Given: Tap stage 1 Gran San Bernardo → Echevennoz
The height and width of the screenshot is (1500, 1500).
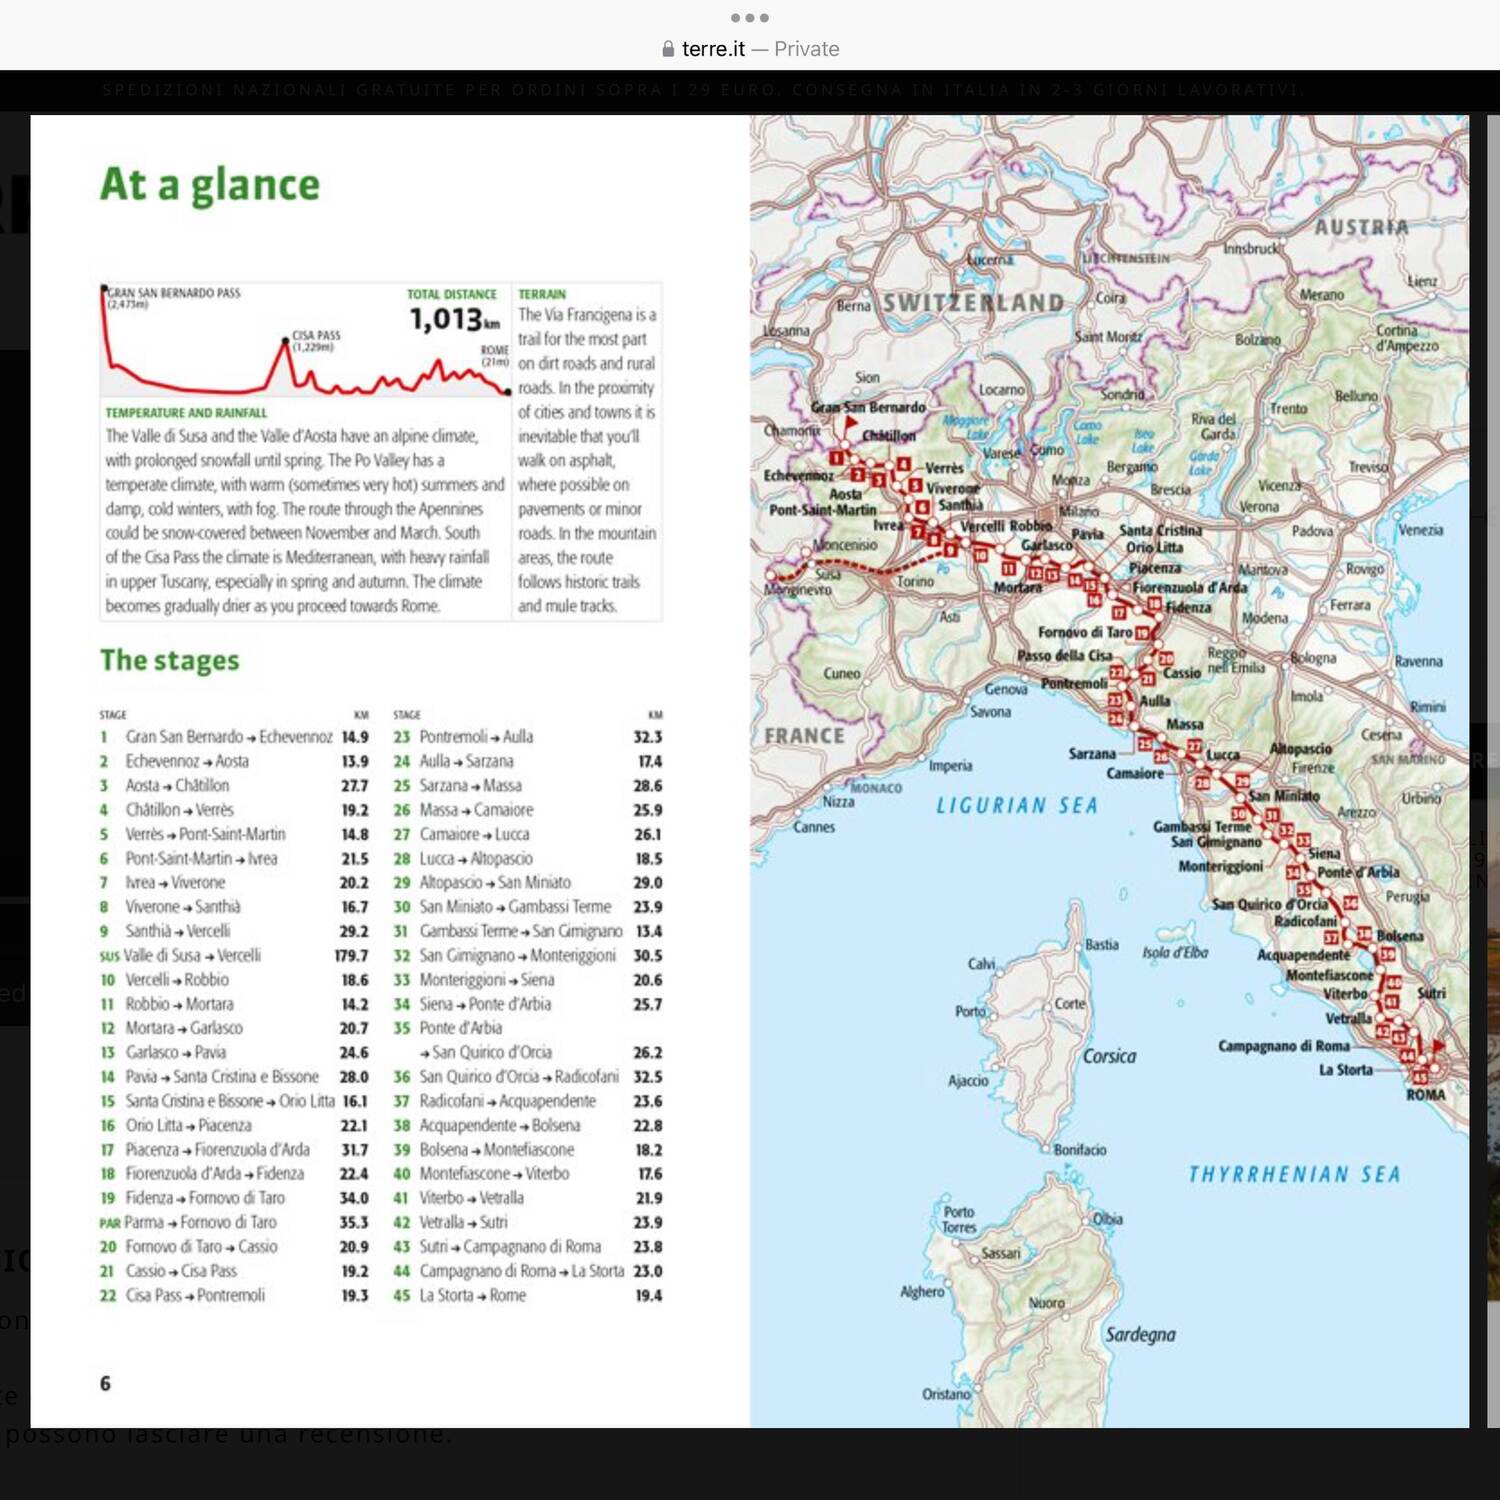Looking at the screenshot, I should click(x=234, y=737).
